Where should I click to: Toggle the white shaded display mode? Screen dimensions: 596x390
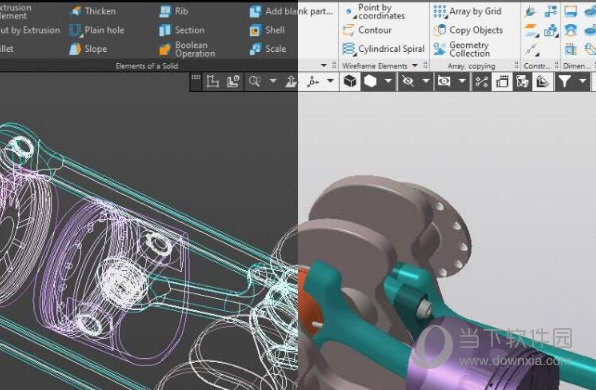tap(370, 81)
